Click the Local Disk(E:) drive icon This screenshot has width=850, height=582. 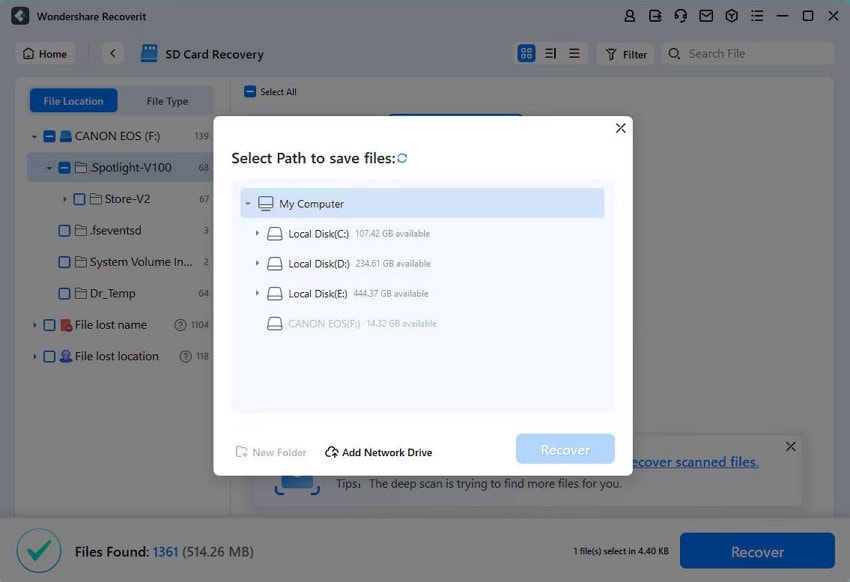[275, 293]
